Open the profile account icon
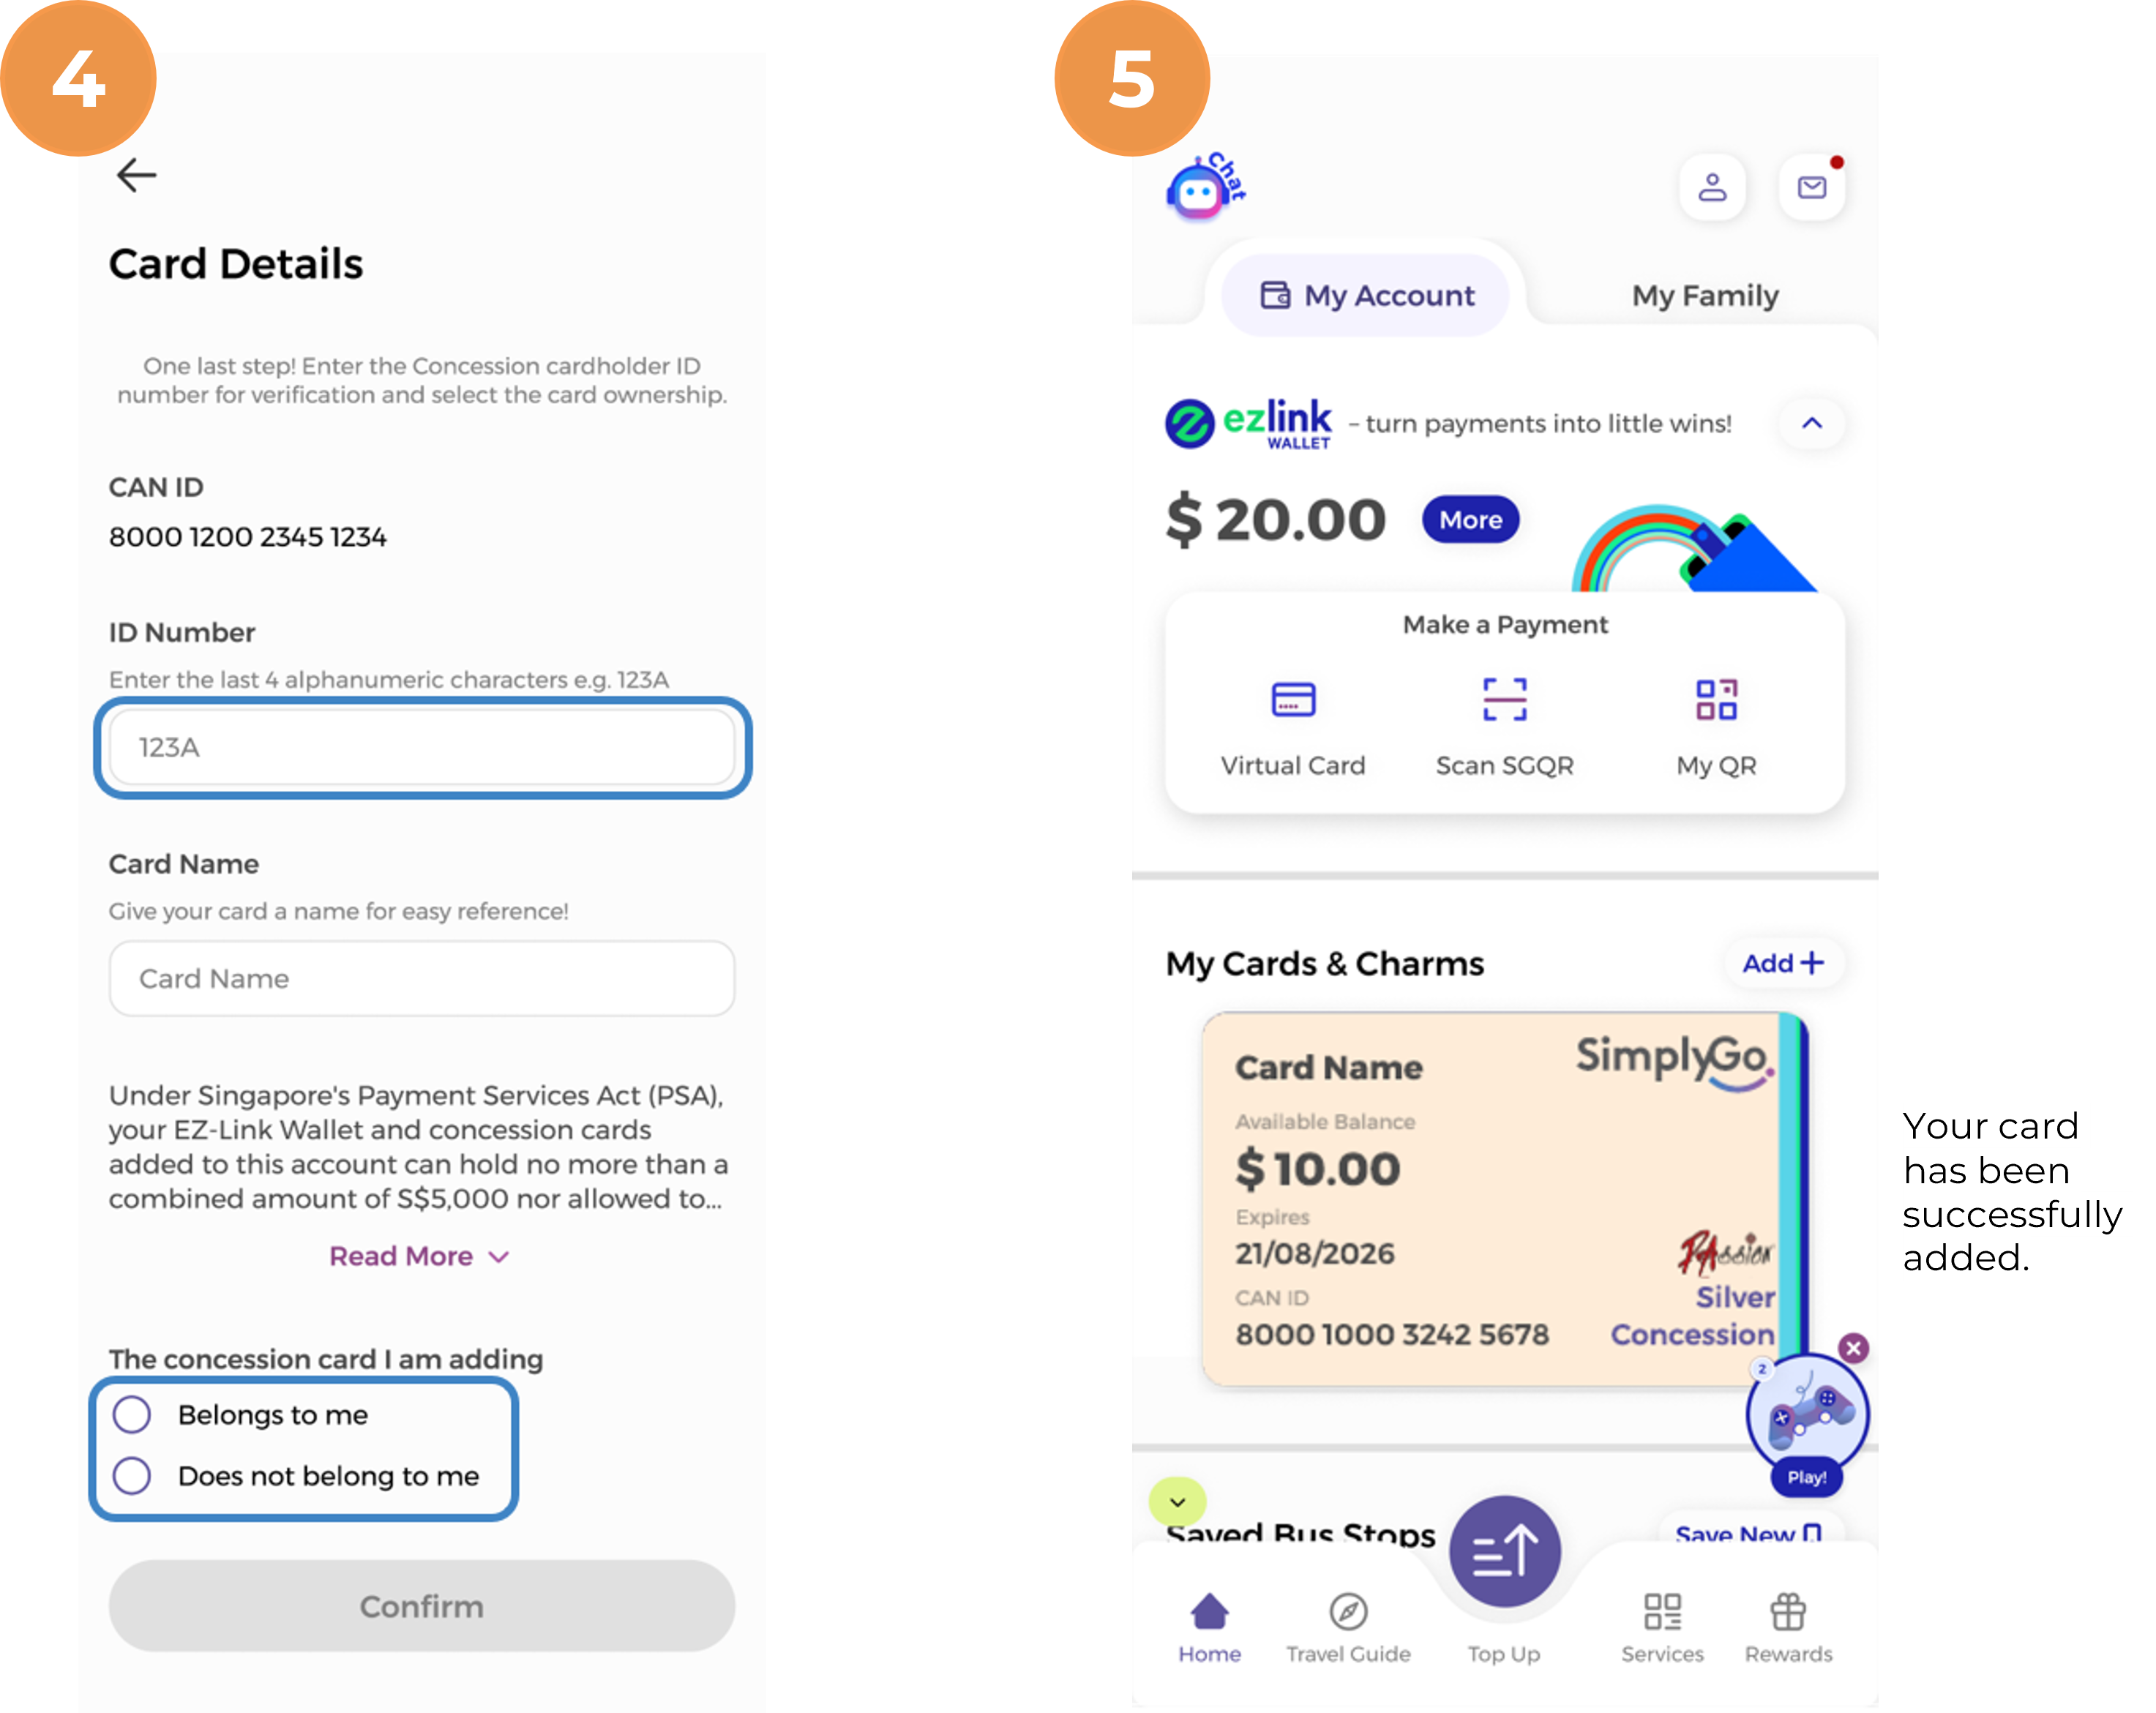Viewport: 2156px width, 1713px height. point(1712,186)
